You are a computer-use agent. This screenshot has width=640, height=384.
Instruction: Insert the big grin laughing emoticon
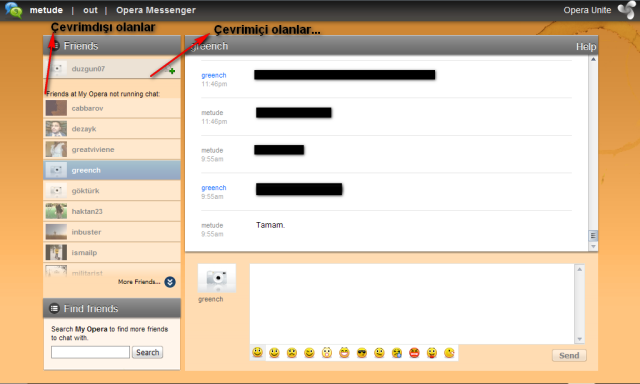tap(344, 353)
